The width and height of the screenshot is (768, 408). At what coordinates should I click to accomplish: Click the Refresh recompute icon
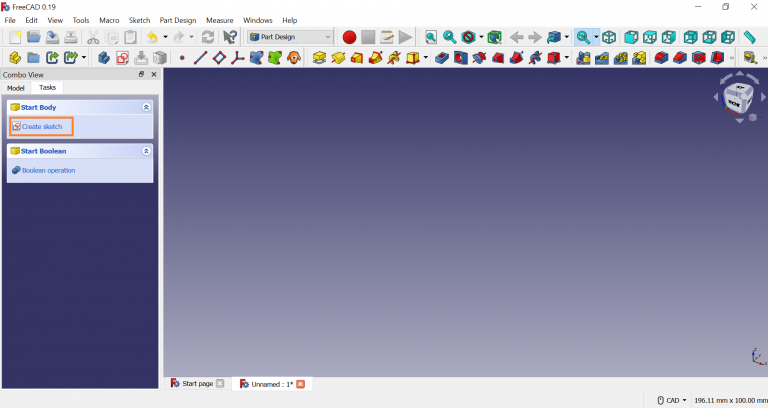click(x=208, y=37)
